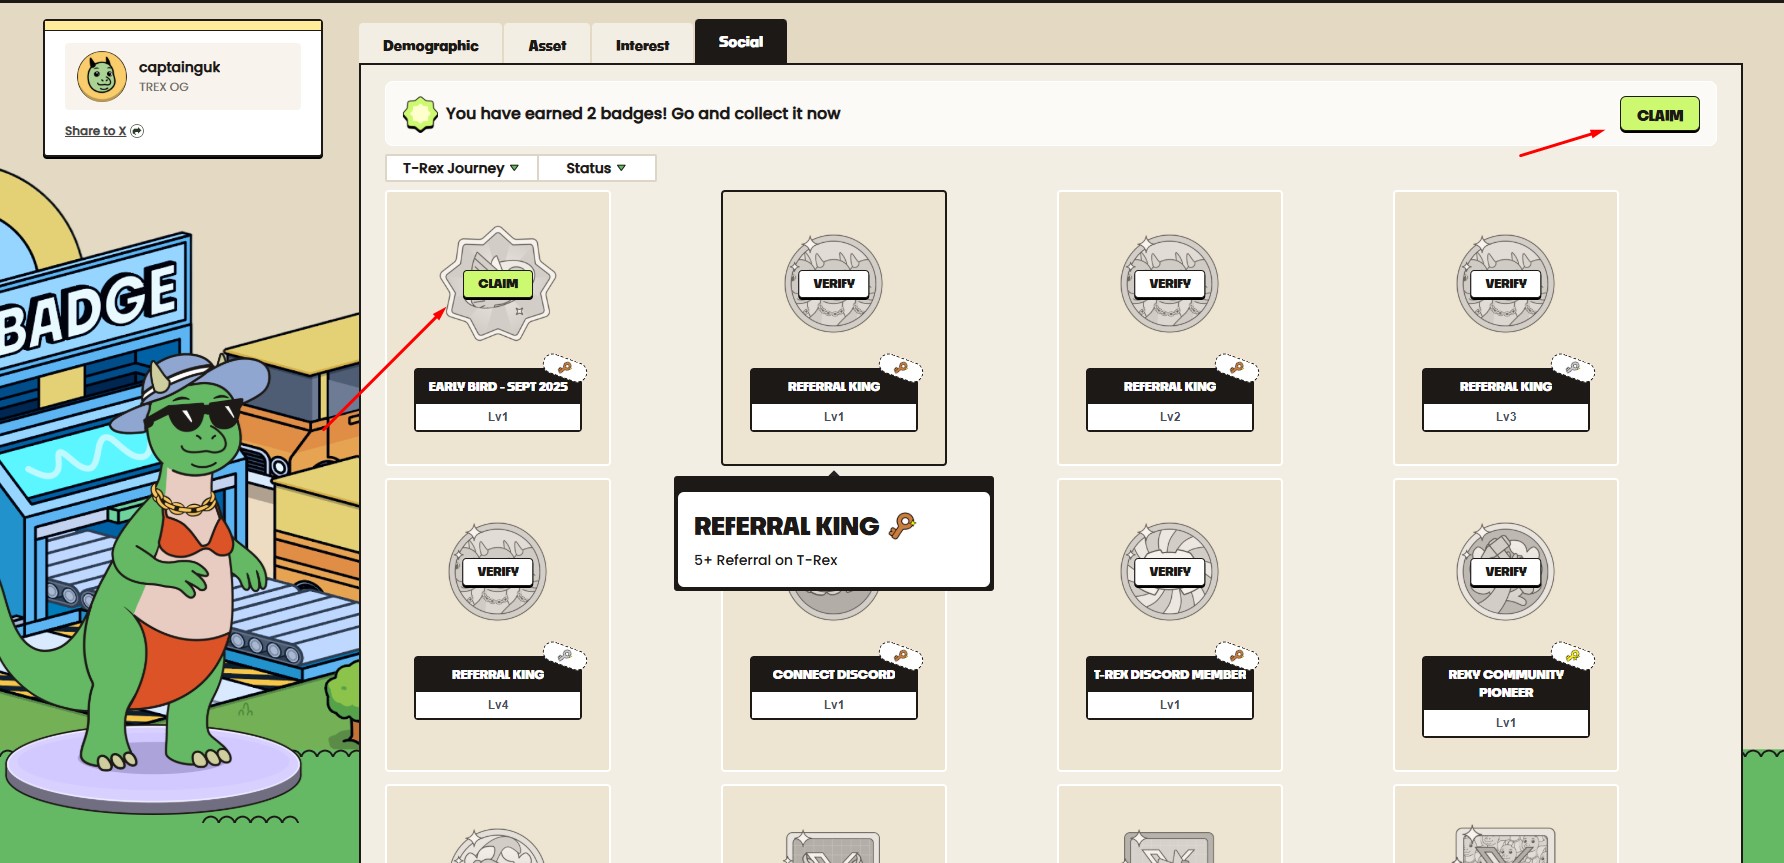Image resolution: width=1784 pixels, height=863 pixels.
Task: Click the captainguk profile avatar icon
Action: 102,77
